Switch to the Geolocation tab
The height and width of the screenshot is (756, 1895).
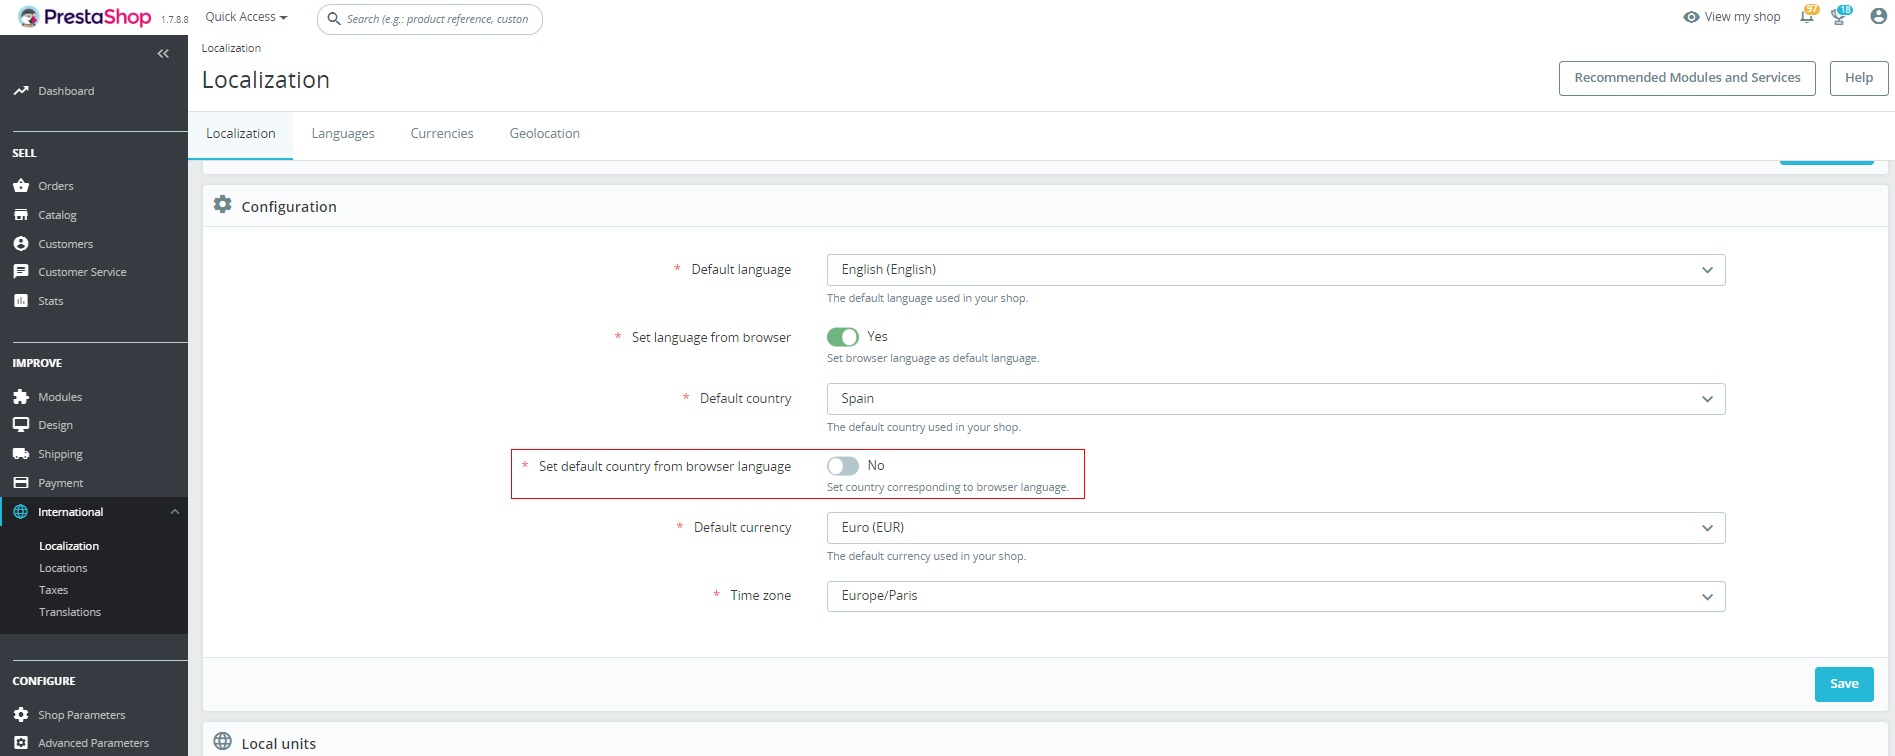click(544, 134)
